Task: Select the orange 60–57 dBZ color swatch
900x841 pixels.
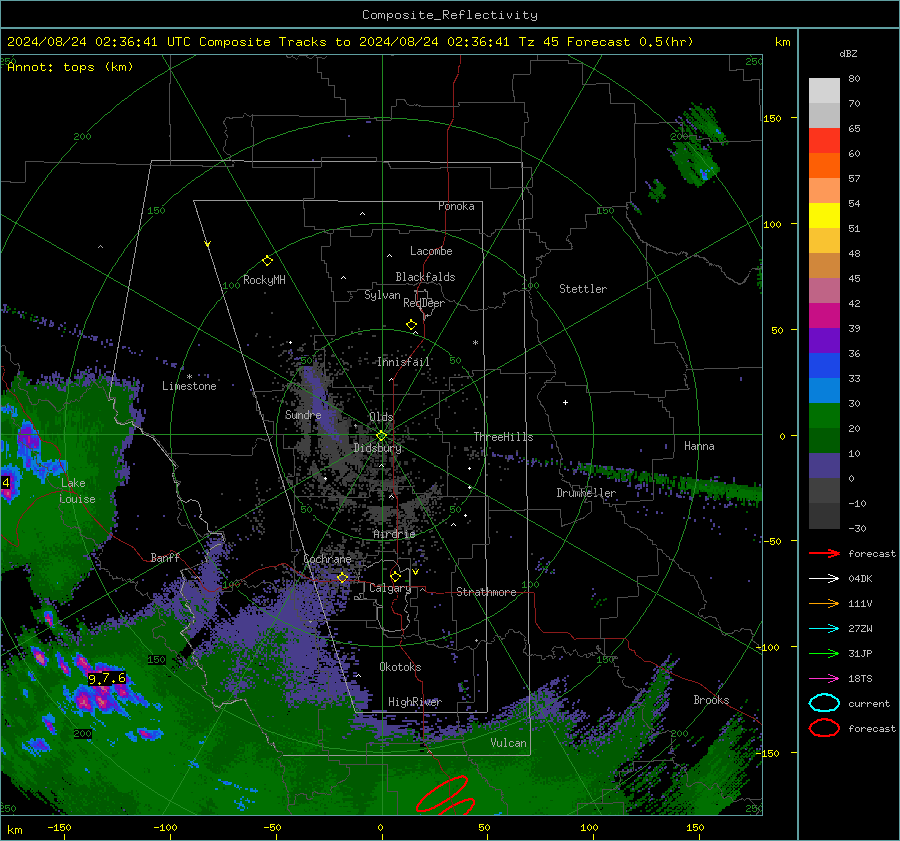Action: tap(824, 166)
